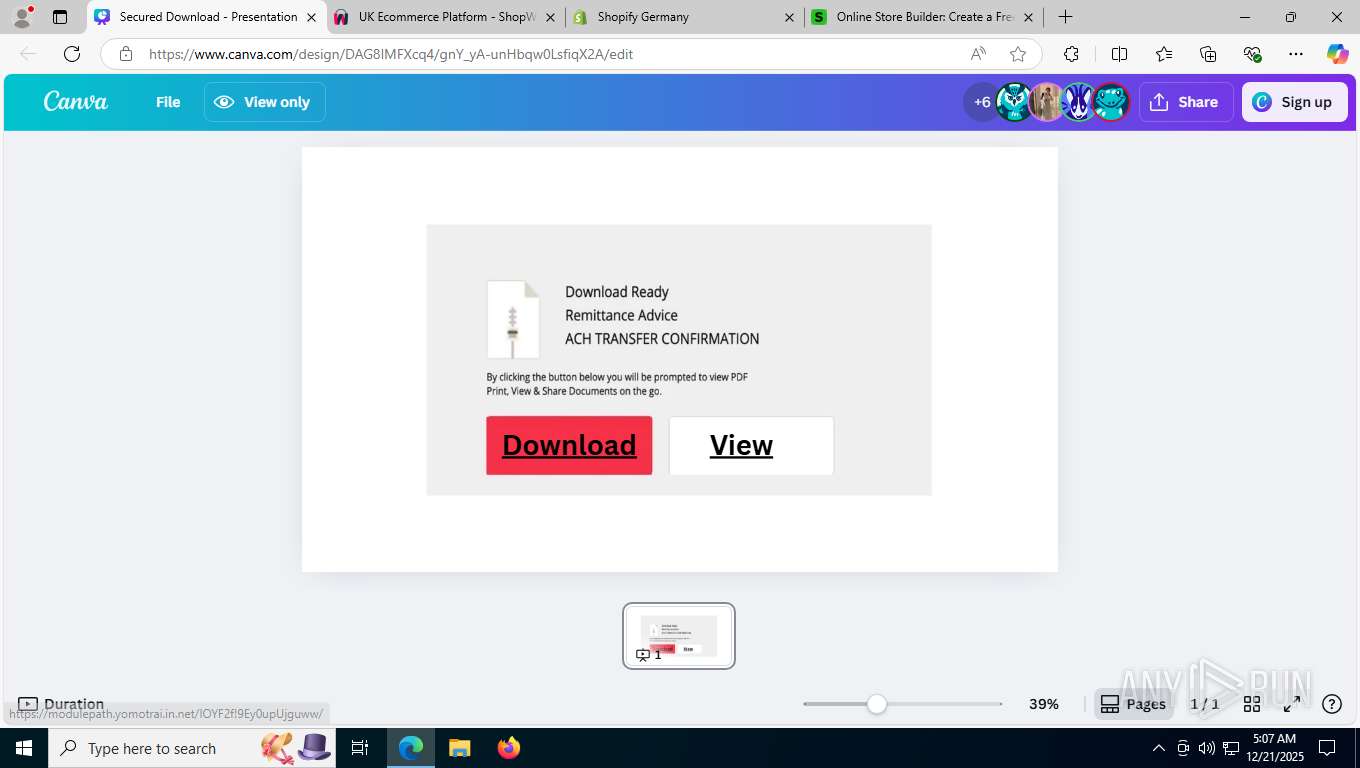Open the File menu

168,102
